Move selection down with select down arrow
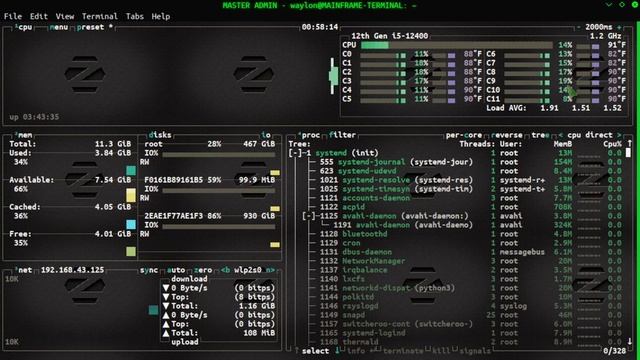This screenshot has height=360, width=640. (x=337, y=350)
